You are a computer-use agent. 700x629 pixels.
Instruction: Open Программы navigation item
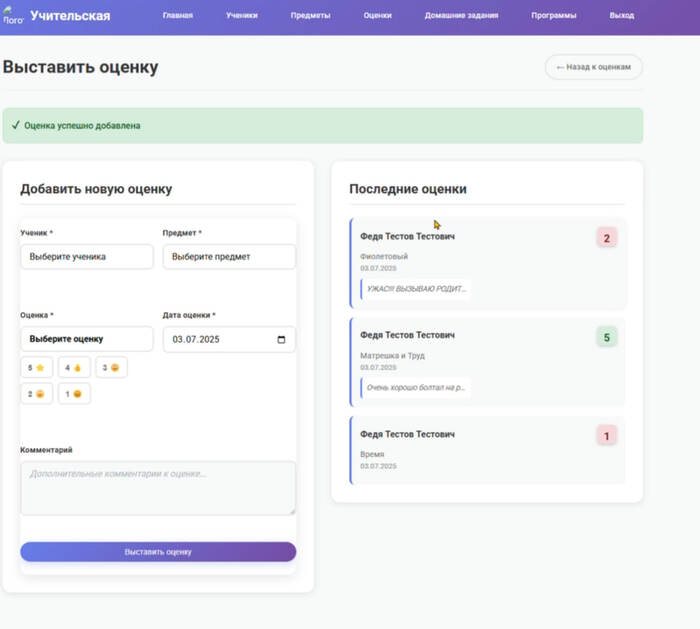click(x=554, y=16)
